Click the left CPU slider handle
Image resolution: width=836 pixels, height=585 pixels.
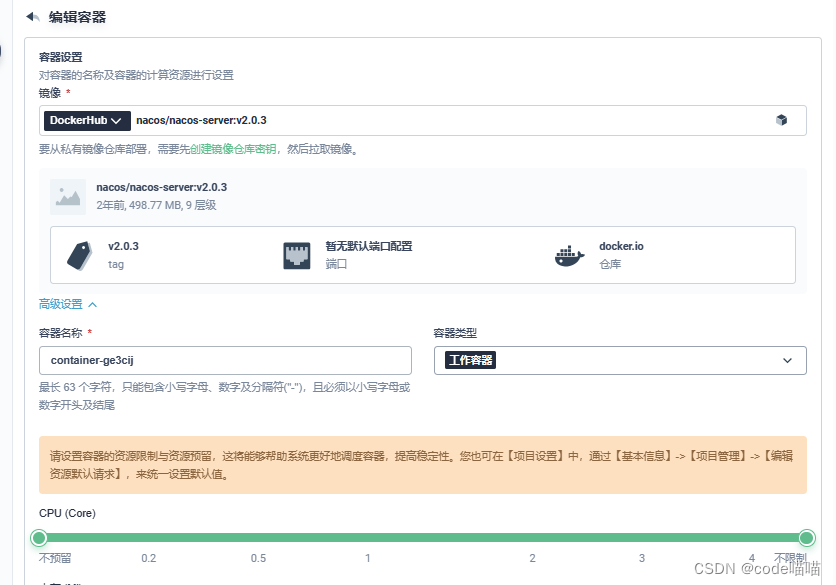click(x=38, y=538)
